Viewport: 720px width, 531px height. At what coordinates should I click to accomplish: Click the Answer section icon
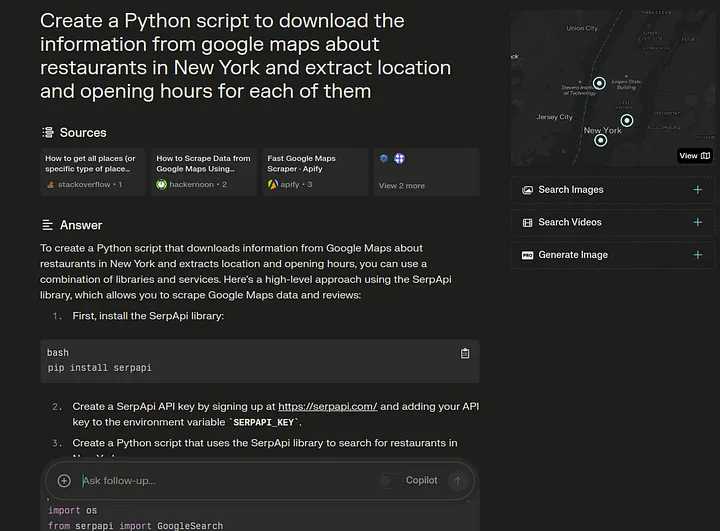click(x=47, y=225)
